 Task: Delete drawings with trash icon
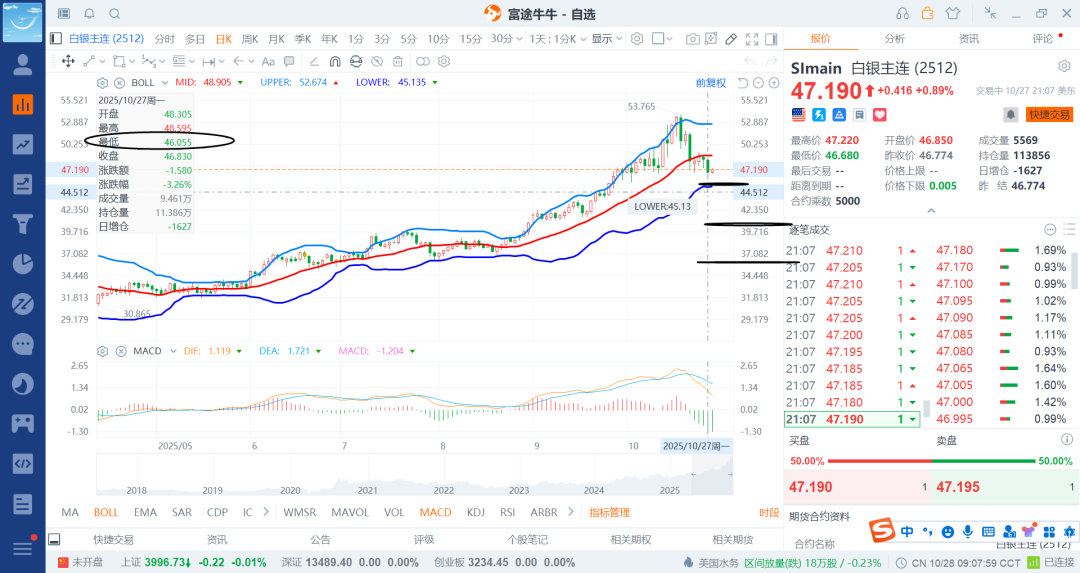397,61
